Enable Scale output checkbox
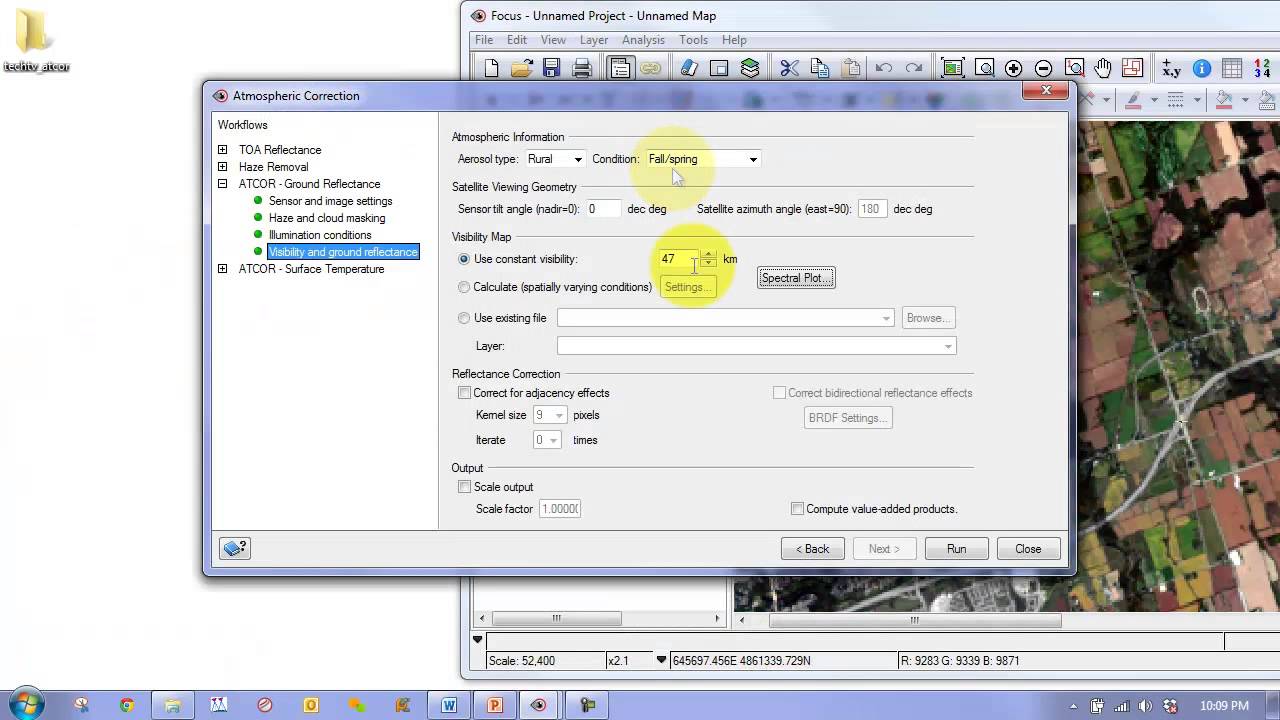The image size is (1280, 720). [x=464, y=487]
